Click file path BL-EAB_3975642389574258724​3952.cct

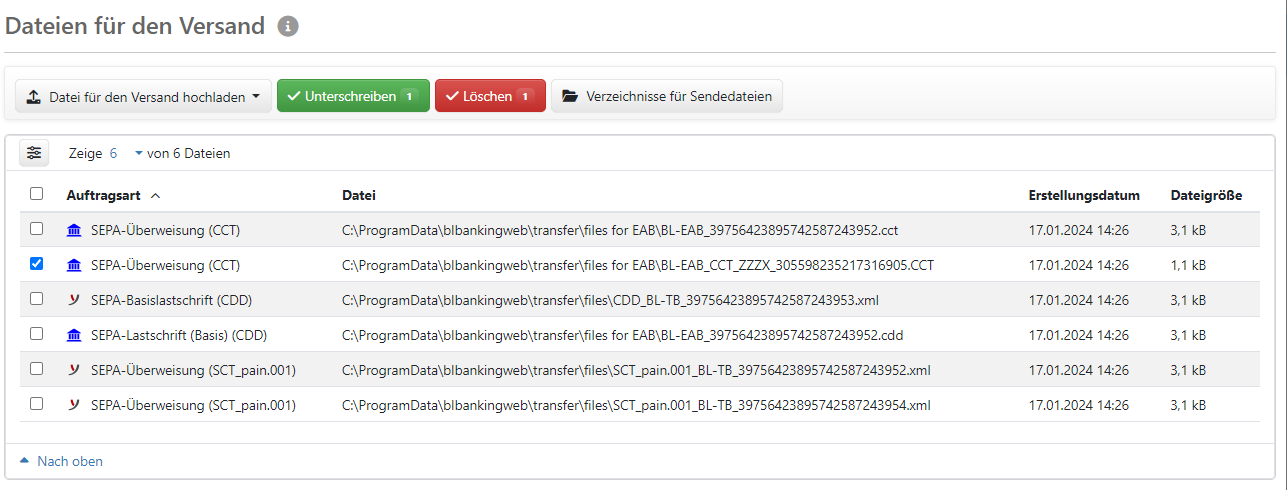click(620, 230)
